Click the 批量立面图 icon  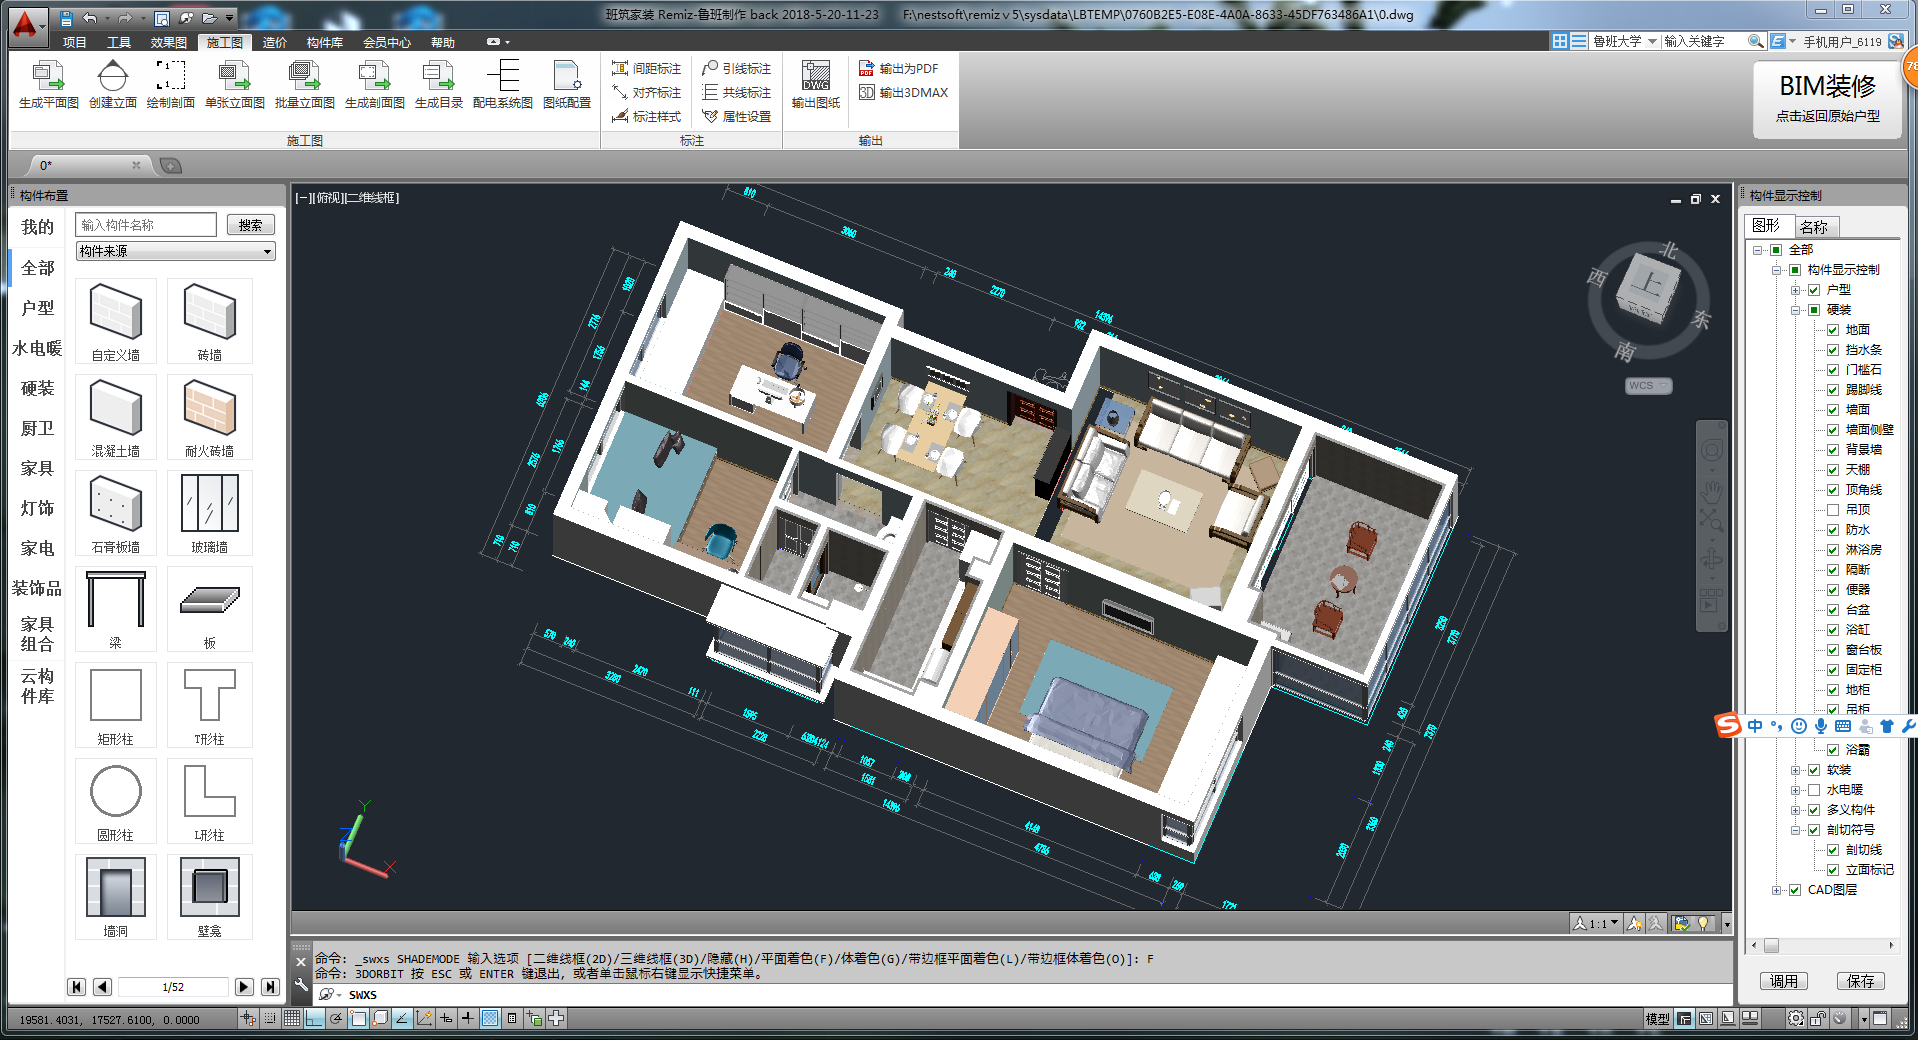(x=304, y=84)
